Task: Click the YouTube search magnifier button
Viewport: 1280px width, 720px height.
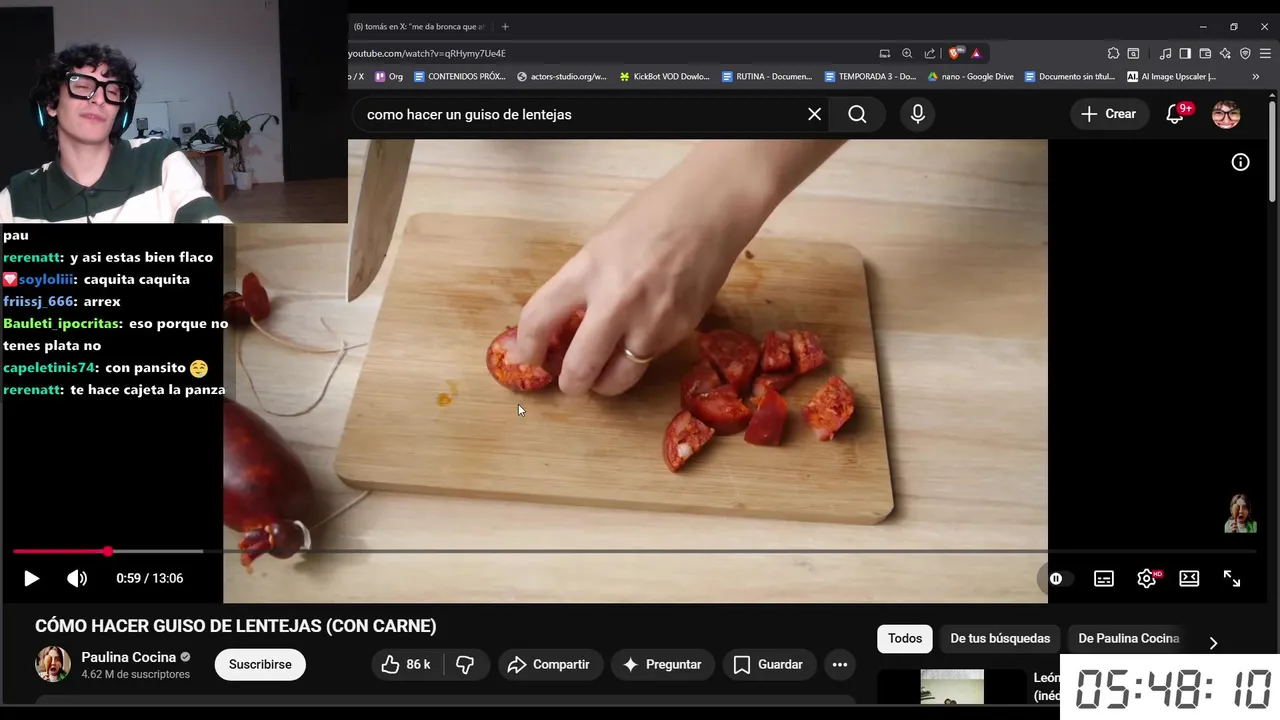Action: click(857, 114)
